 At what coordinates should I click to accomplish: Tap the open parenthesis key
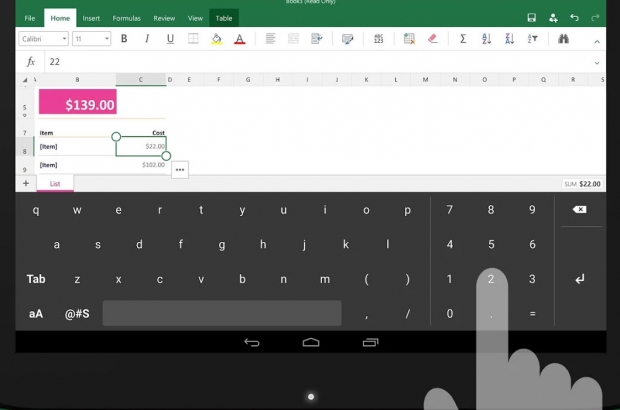pyautogui.click(x=366, y=280)
